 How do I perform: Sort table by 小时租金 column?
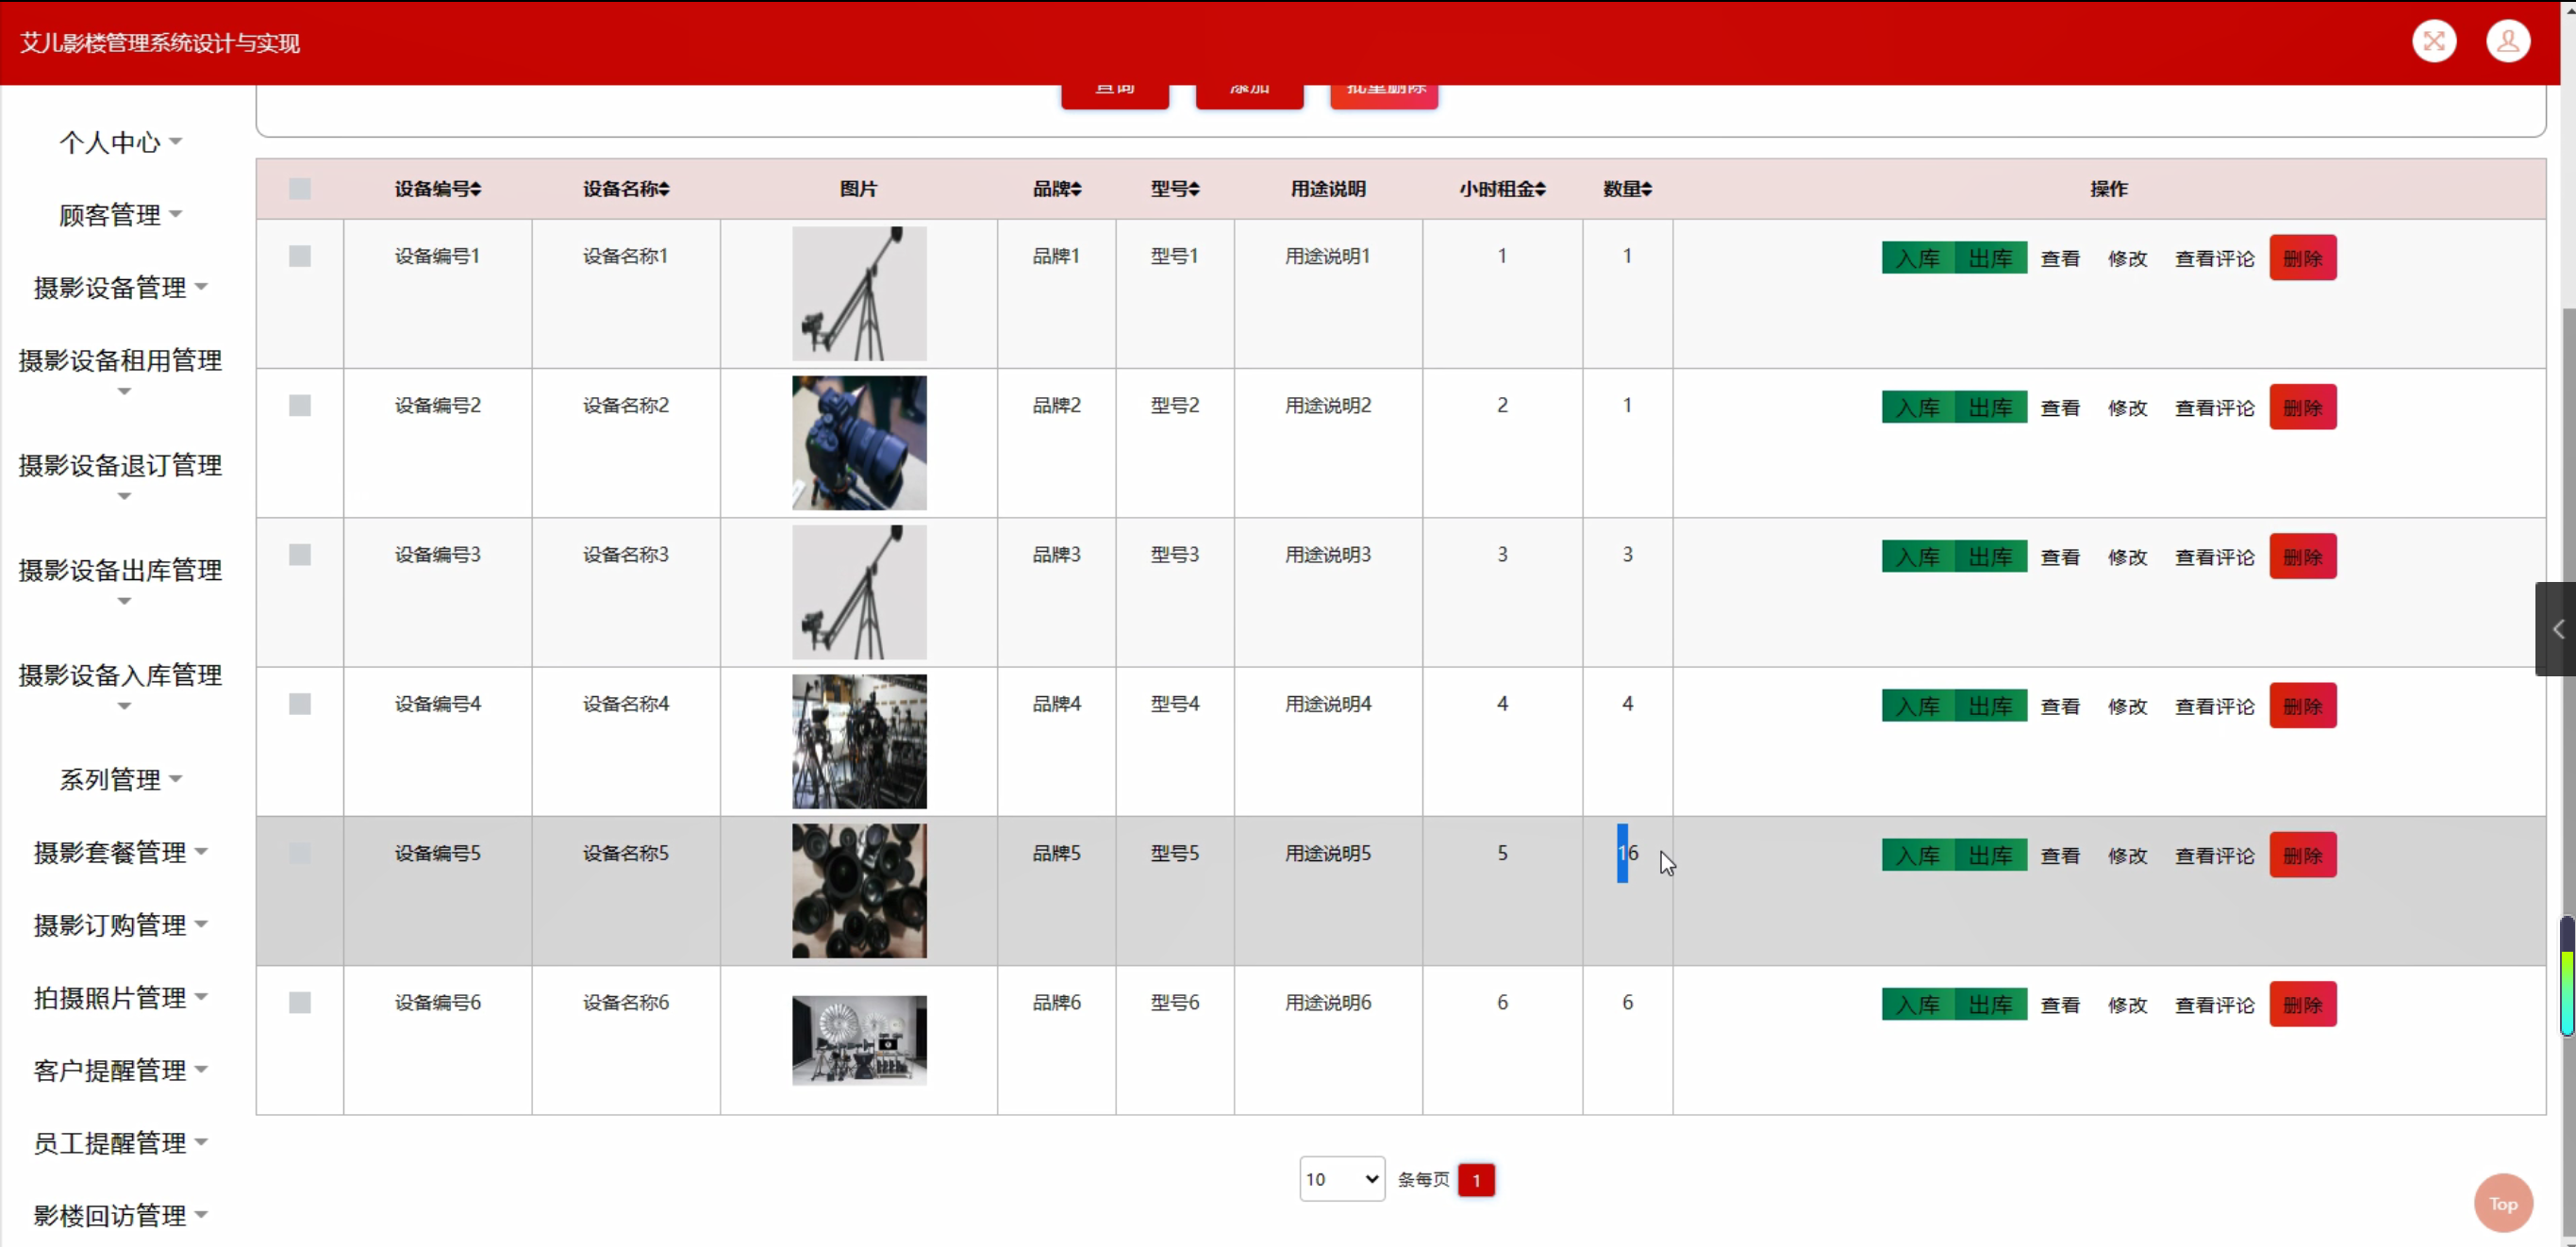1540,189
